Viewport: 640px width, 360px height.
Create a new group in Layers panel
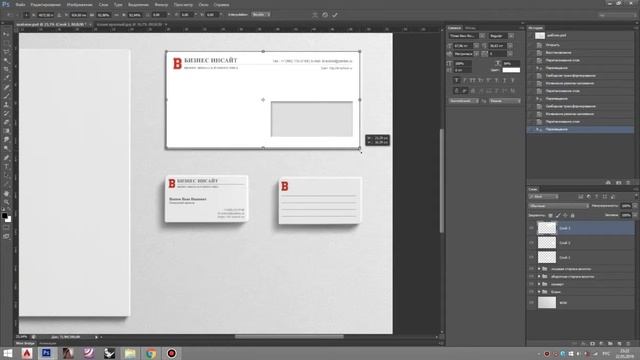610,344
